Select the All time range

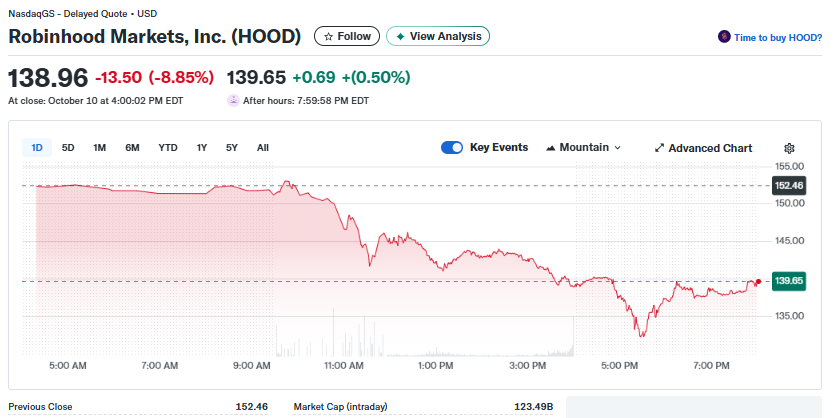pos(263,148)
